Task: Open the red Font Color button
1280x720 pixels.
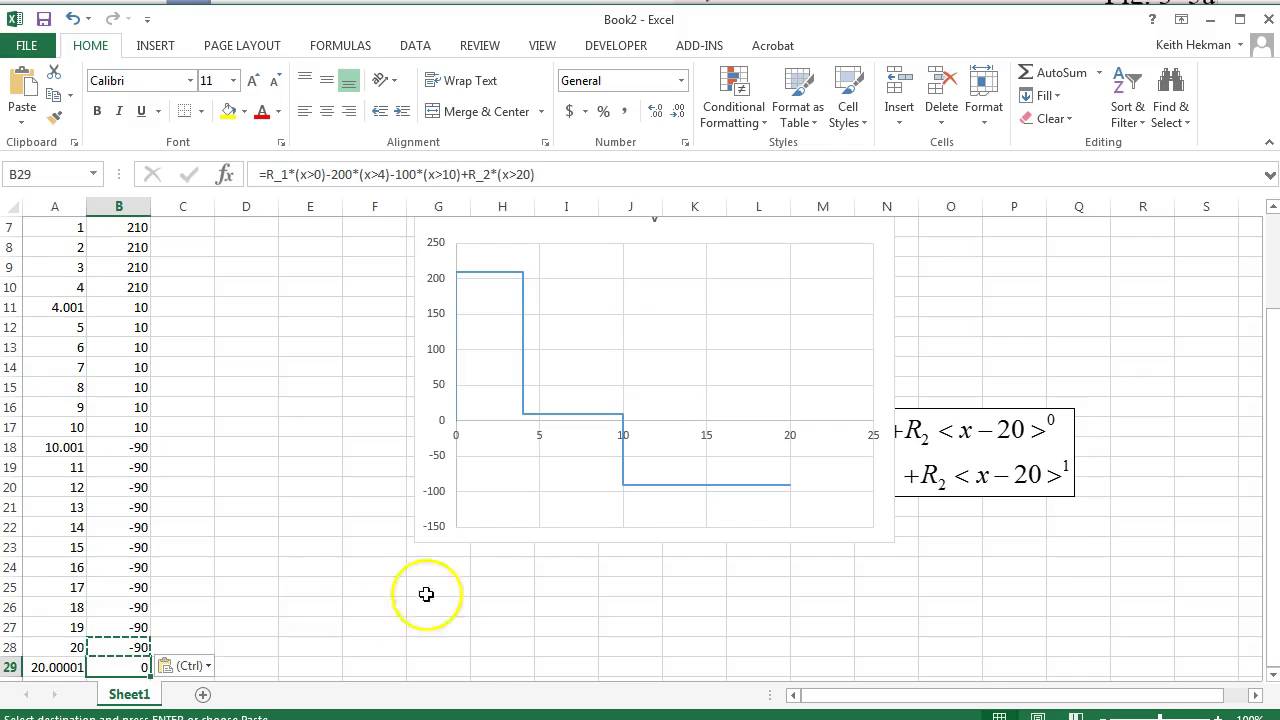Action: [262, 111]
